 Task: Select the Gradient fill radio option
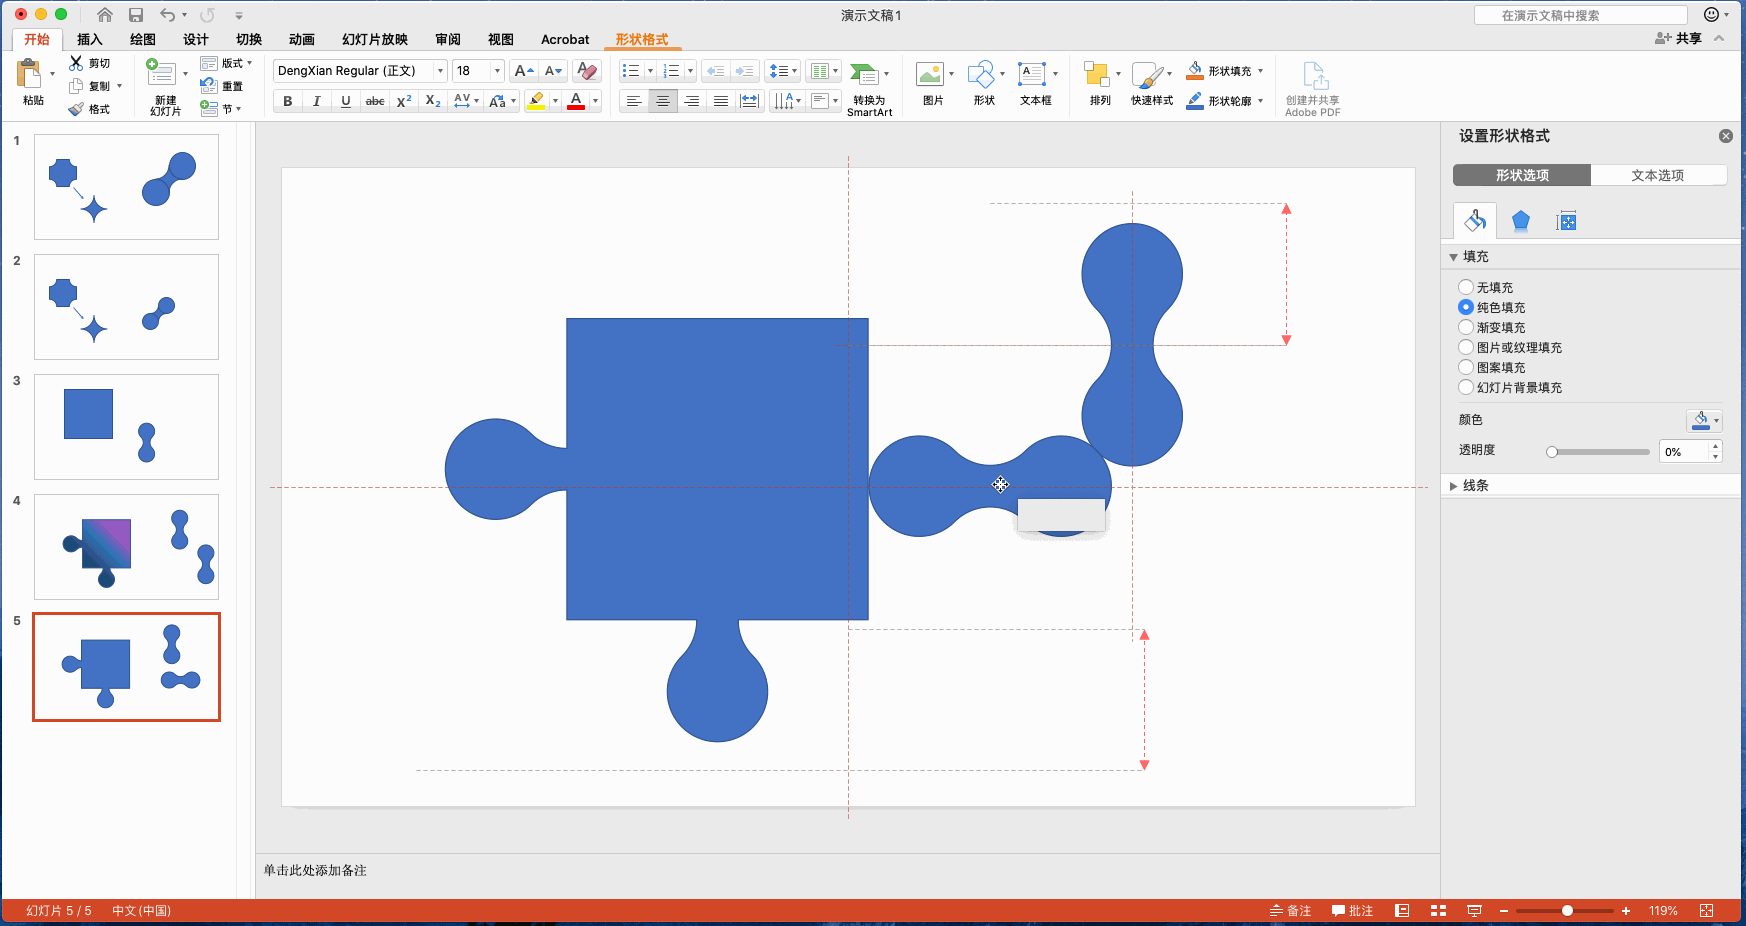(x=1466, y=327)
